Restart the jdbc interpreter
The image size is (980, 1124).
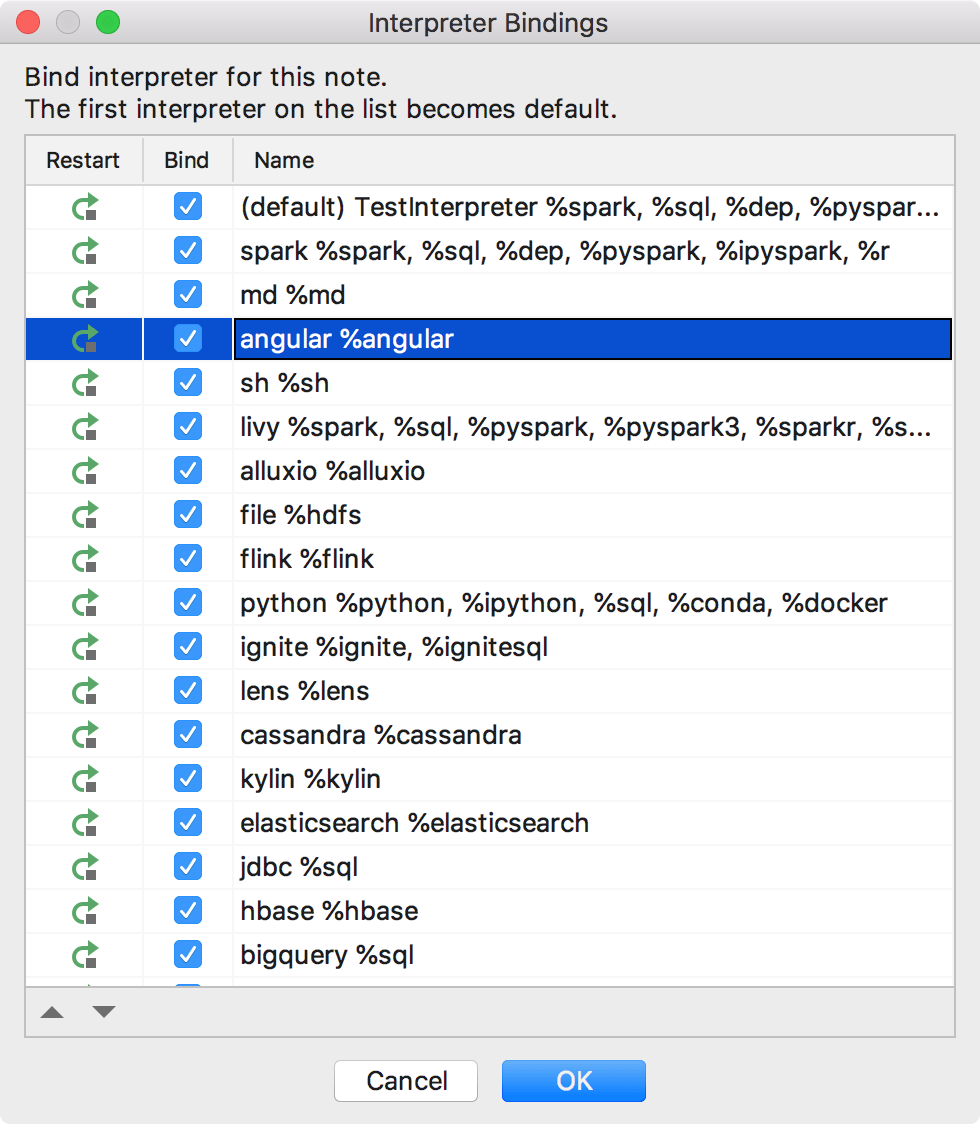(x=83, y=866)
